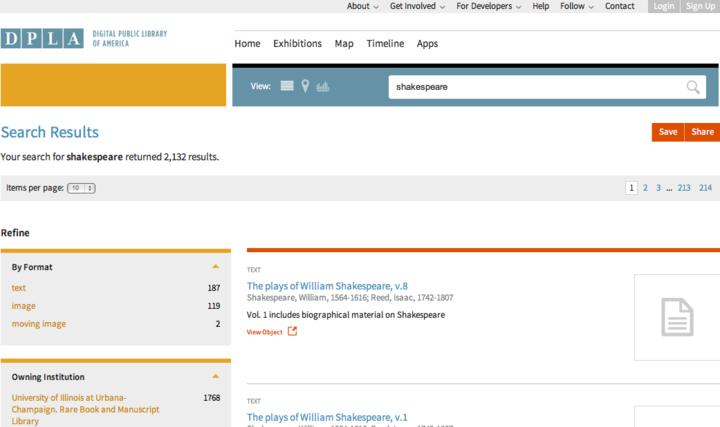
Task: Click the 119 image count
Action: pyautogui.click(x=214, y=306)
